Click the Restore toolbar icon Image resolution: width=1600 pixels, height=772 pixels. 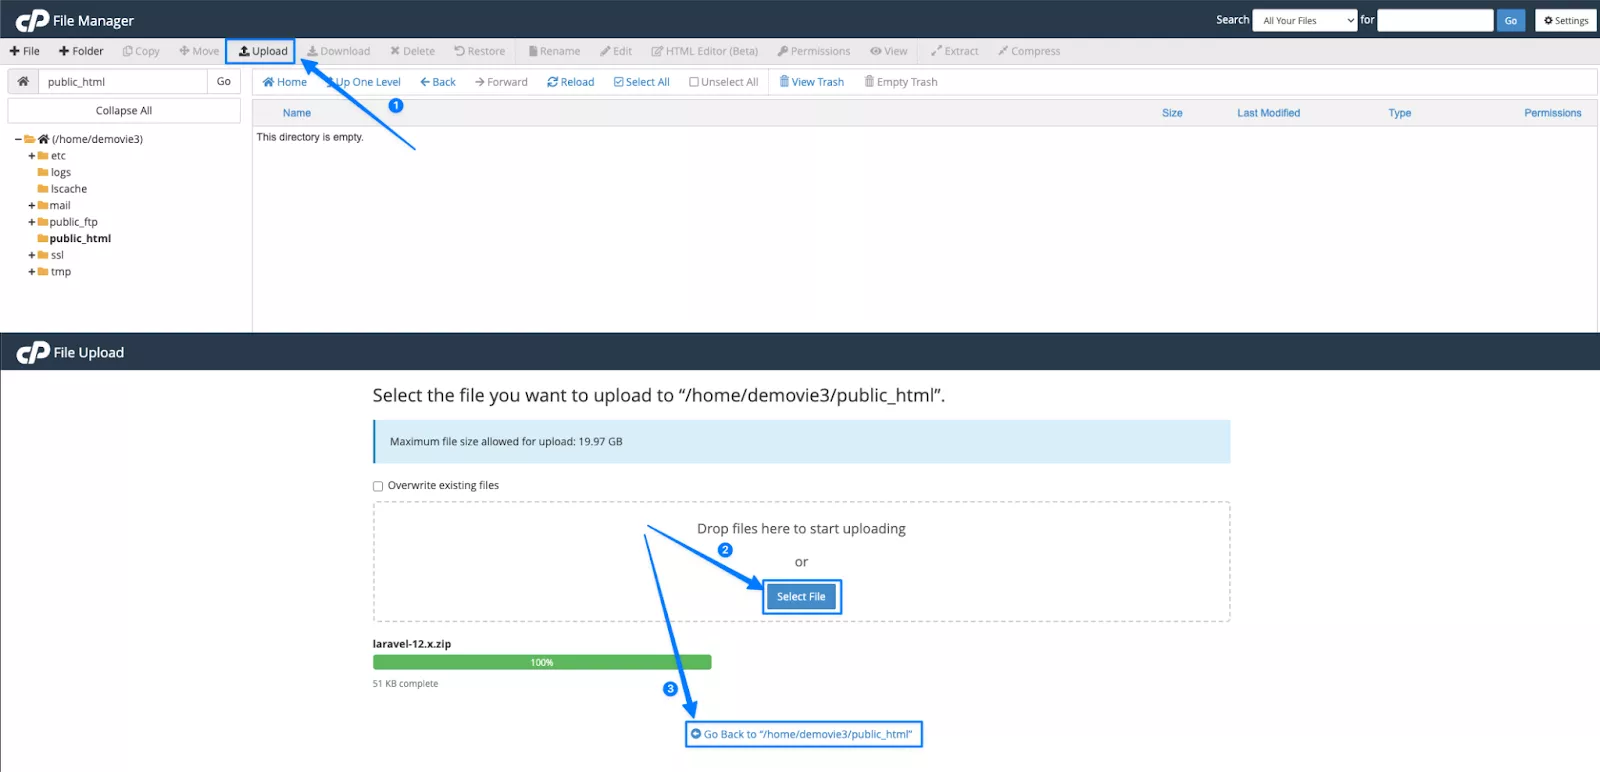coord(479,51)
